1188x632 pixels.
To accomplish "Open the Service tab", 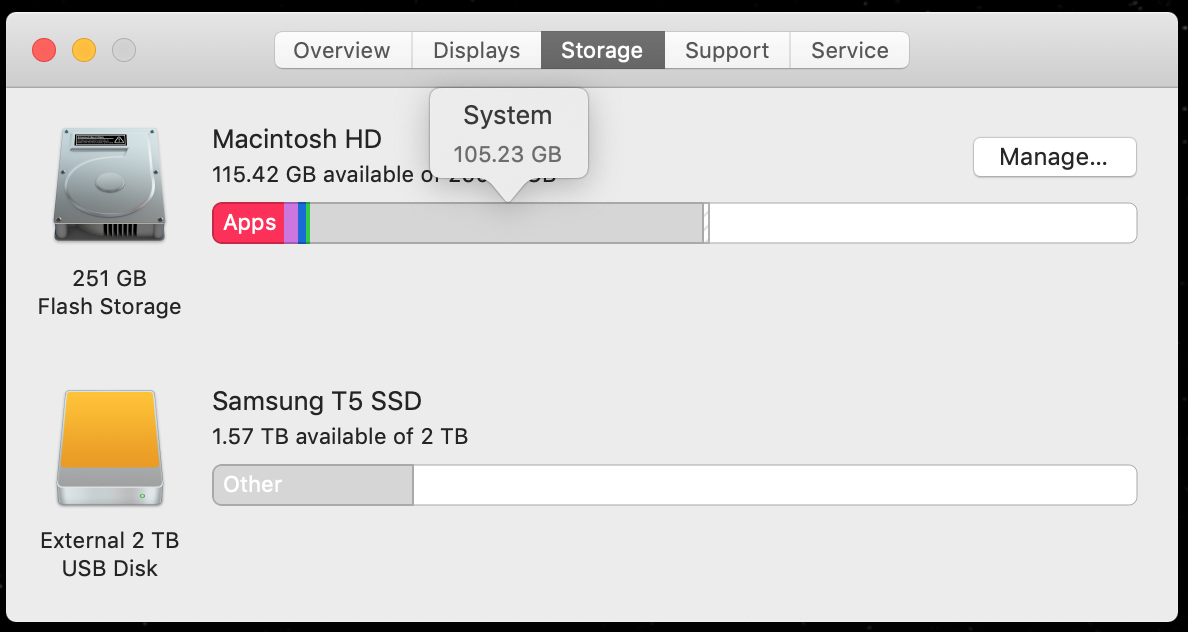I will tap(849, 50).
